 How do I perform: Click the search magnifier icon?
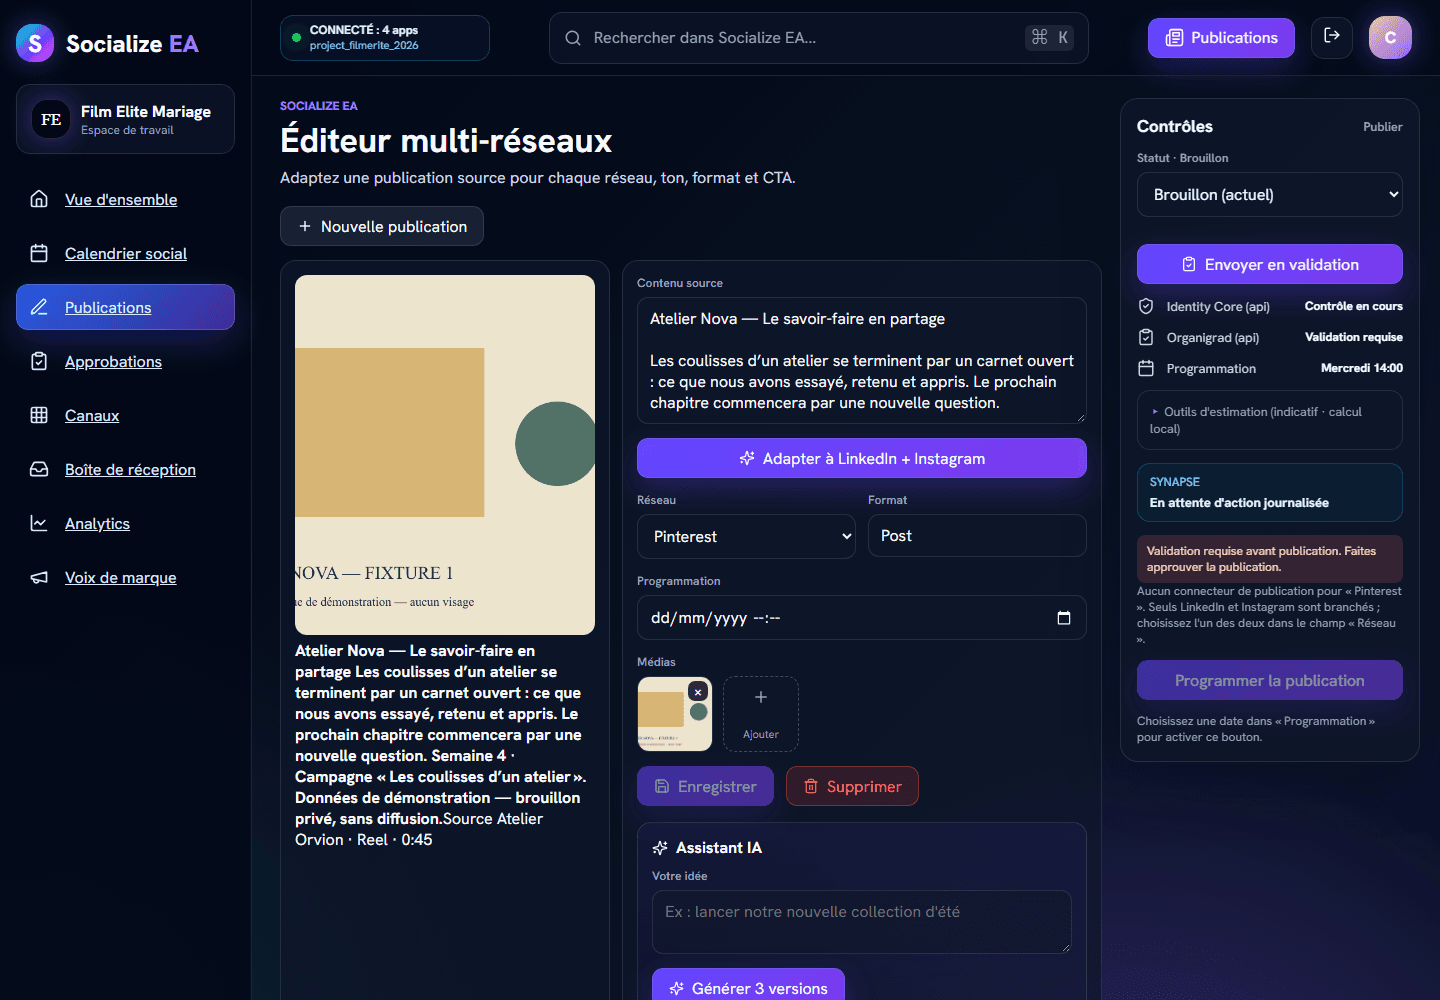click(x=573, y=38)
